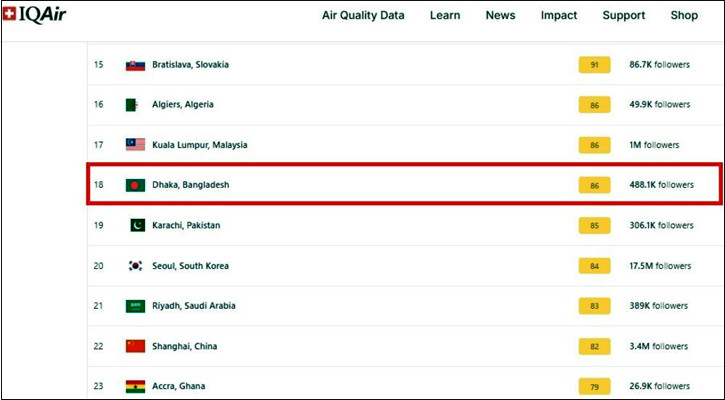Open Bratislava, Slovakia city link
The width and height of the screenshot is (725, 400).
click(x=190, y=64)
